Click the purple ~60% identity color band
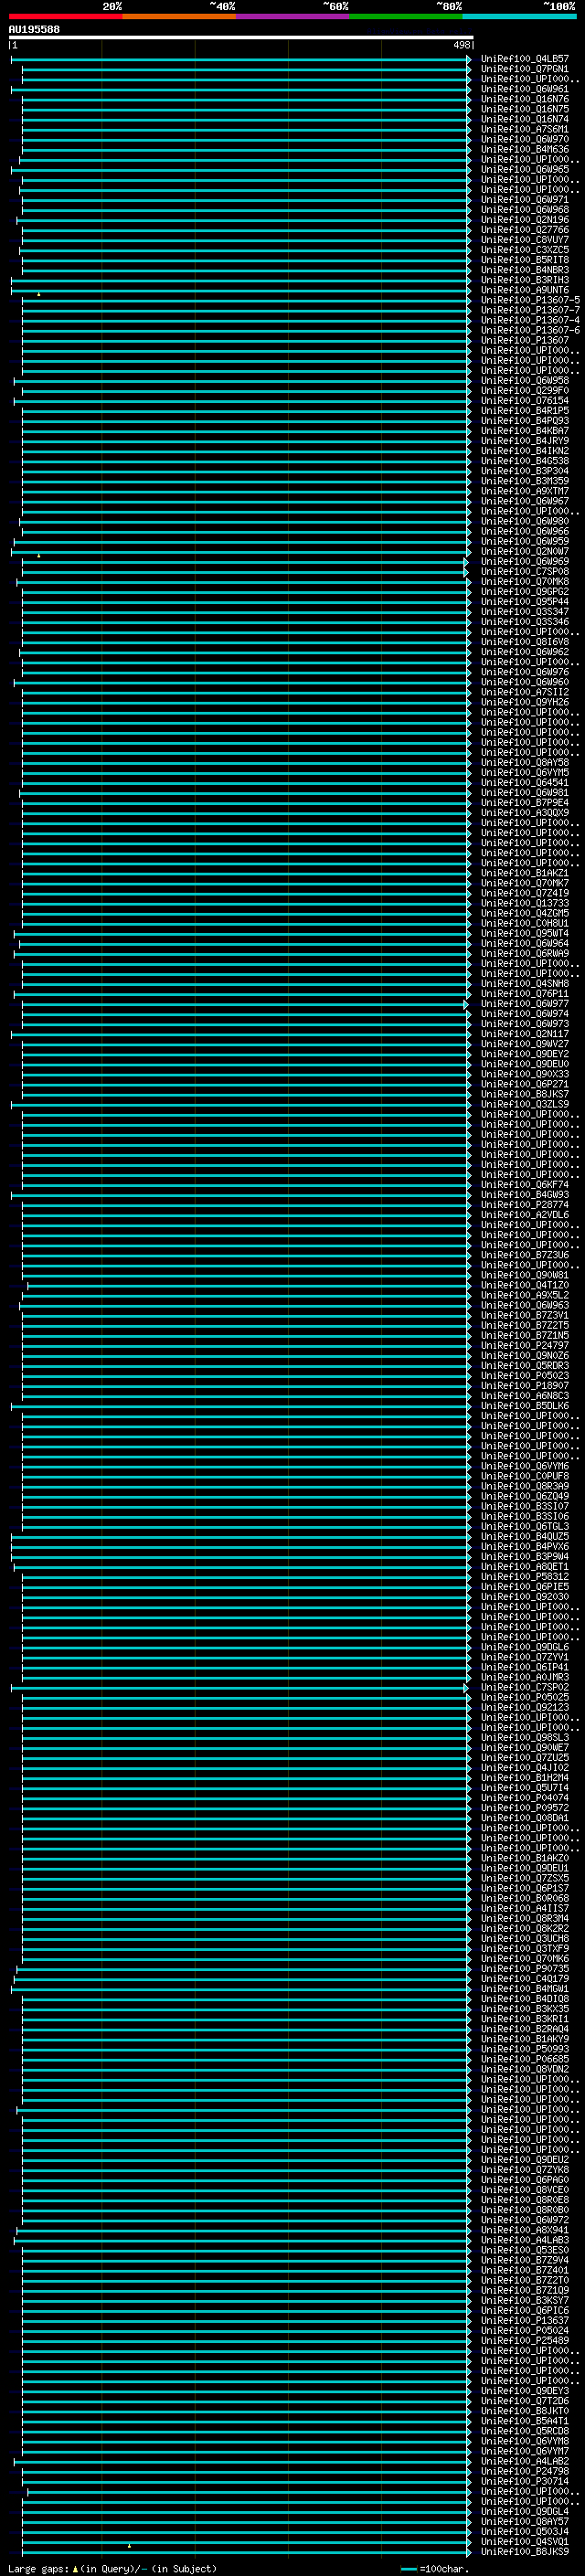This screenshot has height=2576, width=585. (292, 16)
